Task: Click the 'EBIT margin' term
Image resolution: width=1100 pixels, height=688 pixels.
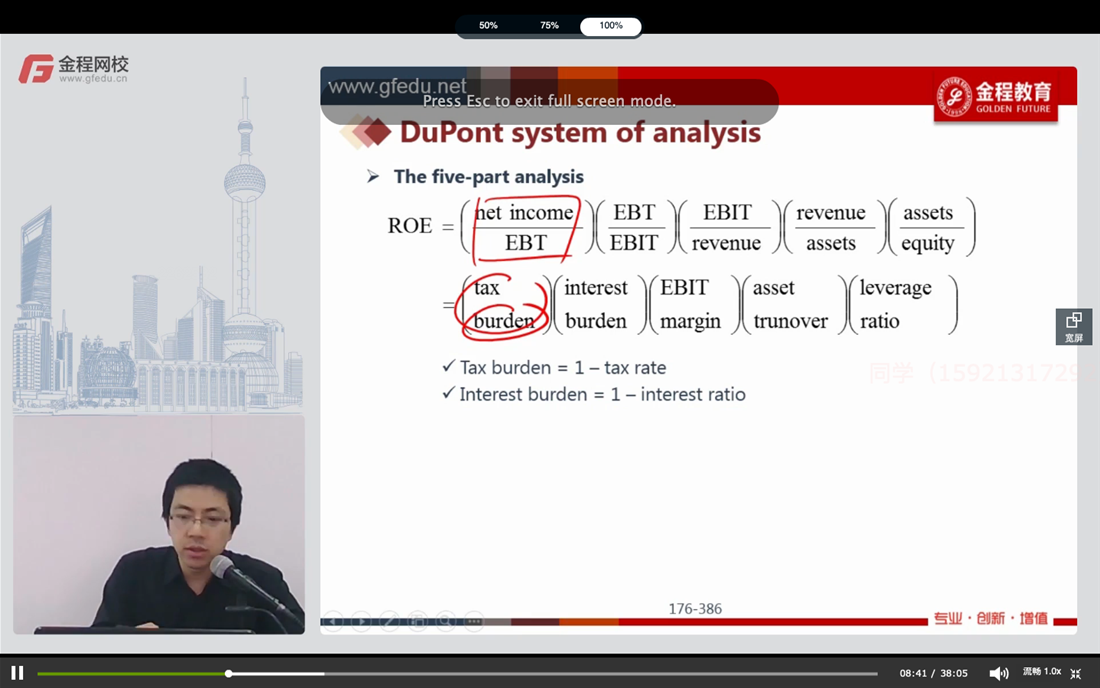Action: (x=690, y=304)
